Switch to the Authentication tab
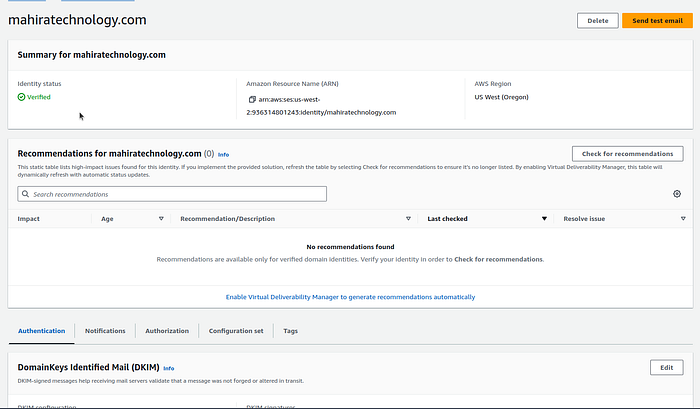This screenshot has width=700, height=409. [42, 331]
